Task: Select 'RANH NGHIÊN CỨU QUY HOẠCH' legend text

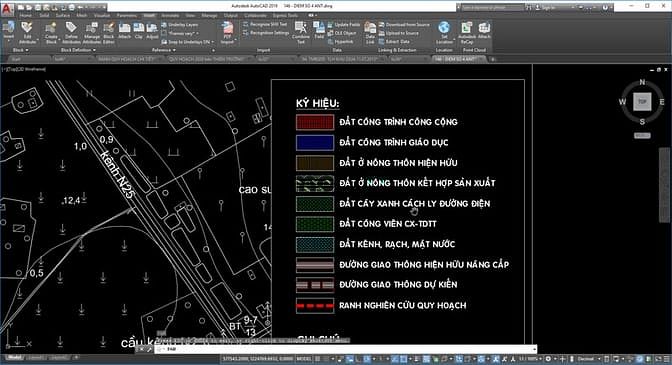Action: (402, 305)
